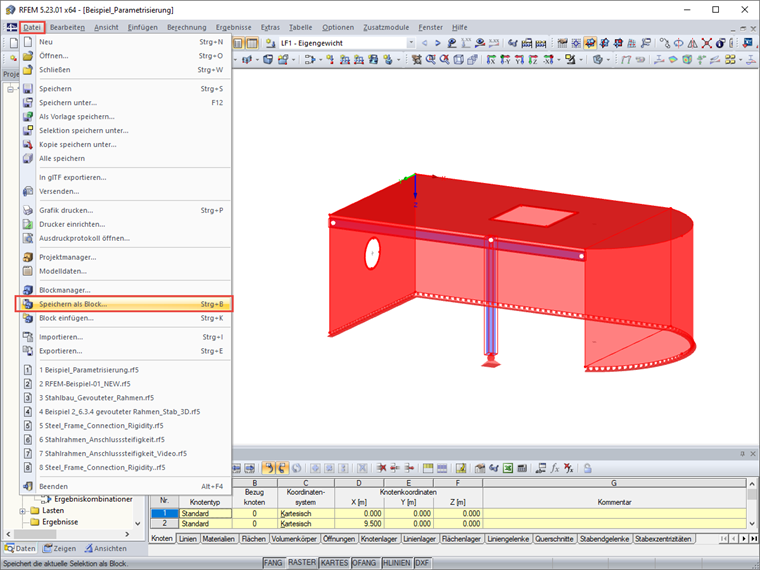Click the view in X direction icon

[x=491, y=60]
